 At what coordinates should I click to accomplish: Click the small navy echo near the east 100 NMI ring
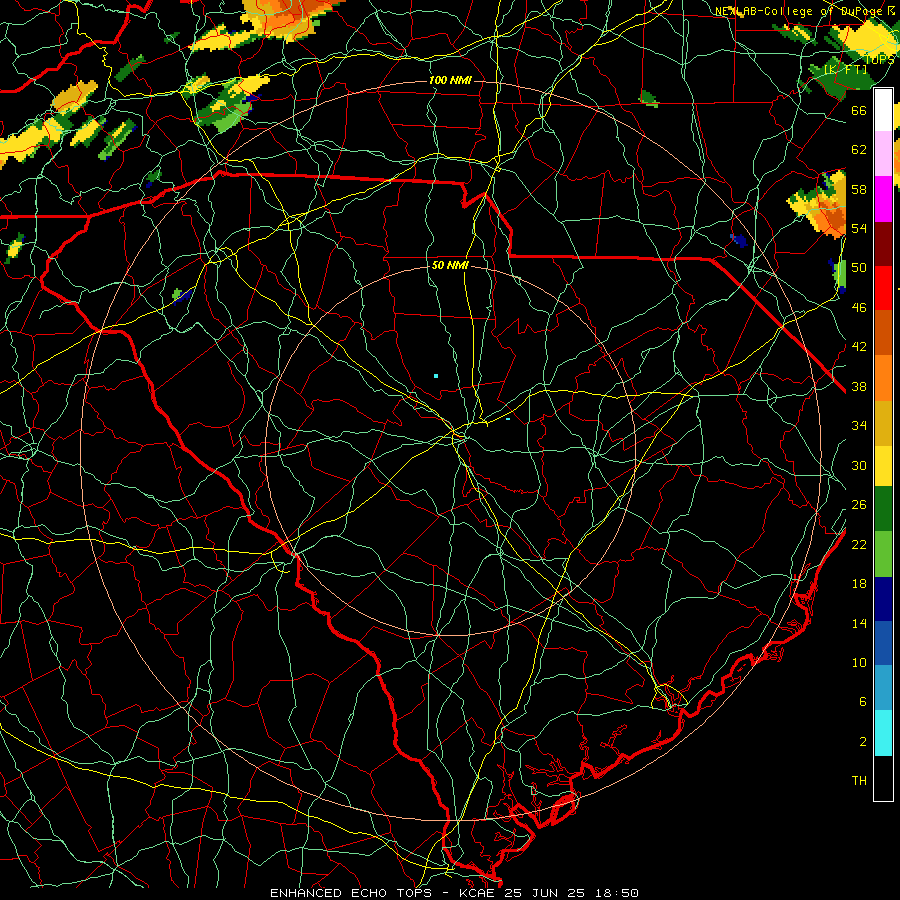[x=739, y=240]
